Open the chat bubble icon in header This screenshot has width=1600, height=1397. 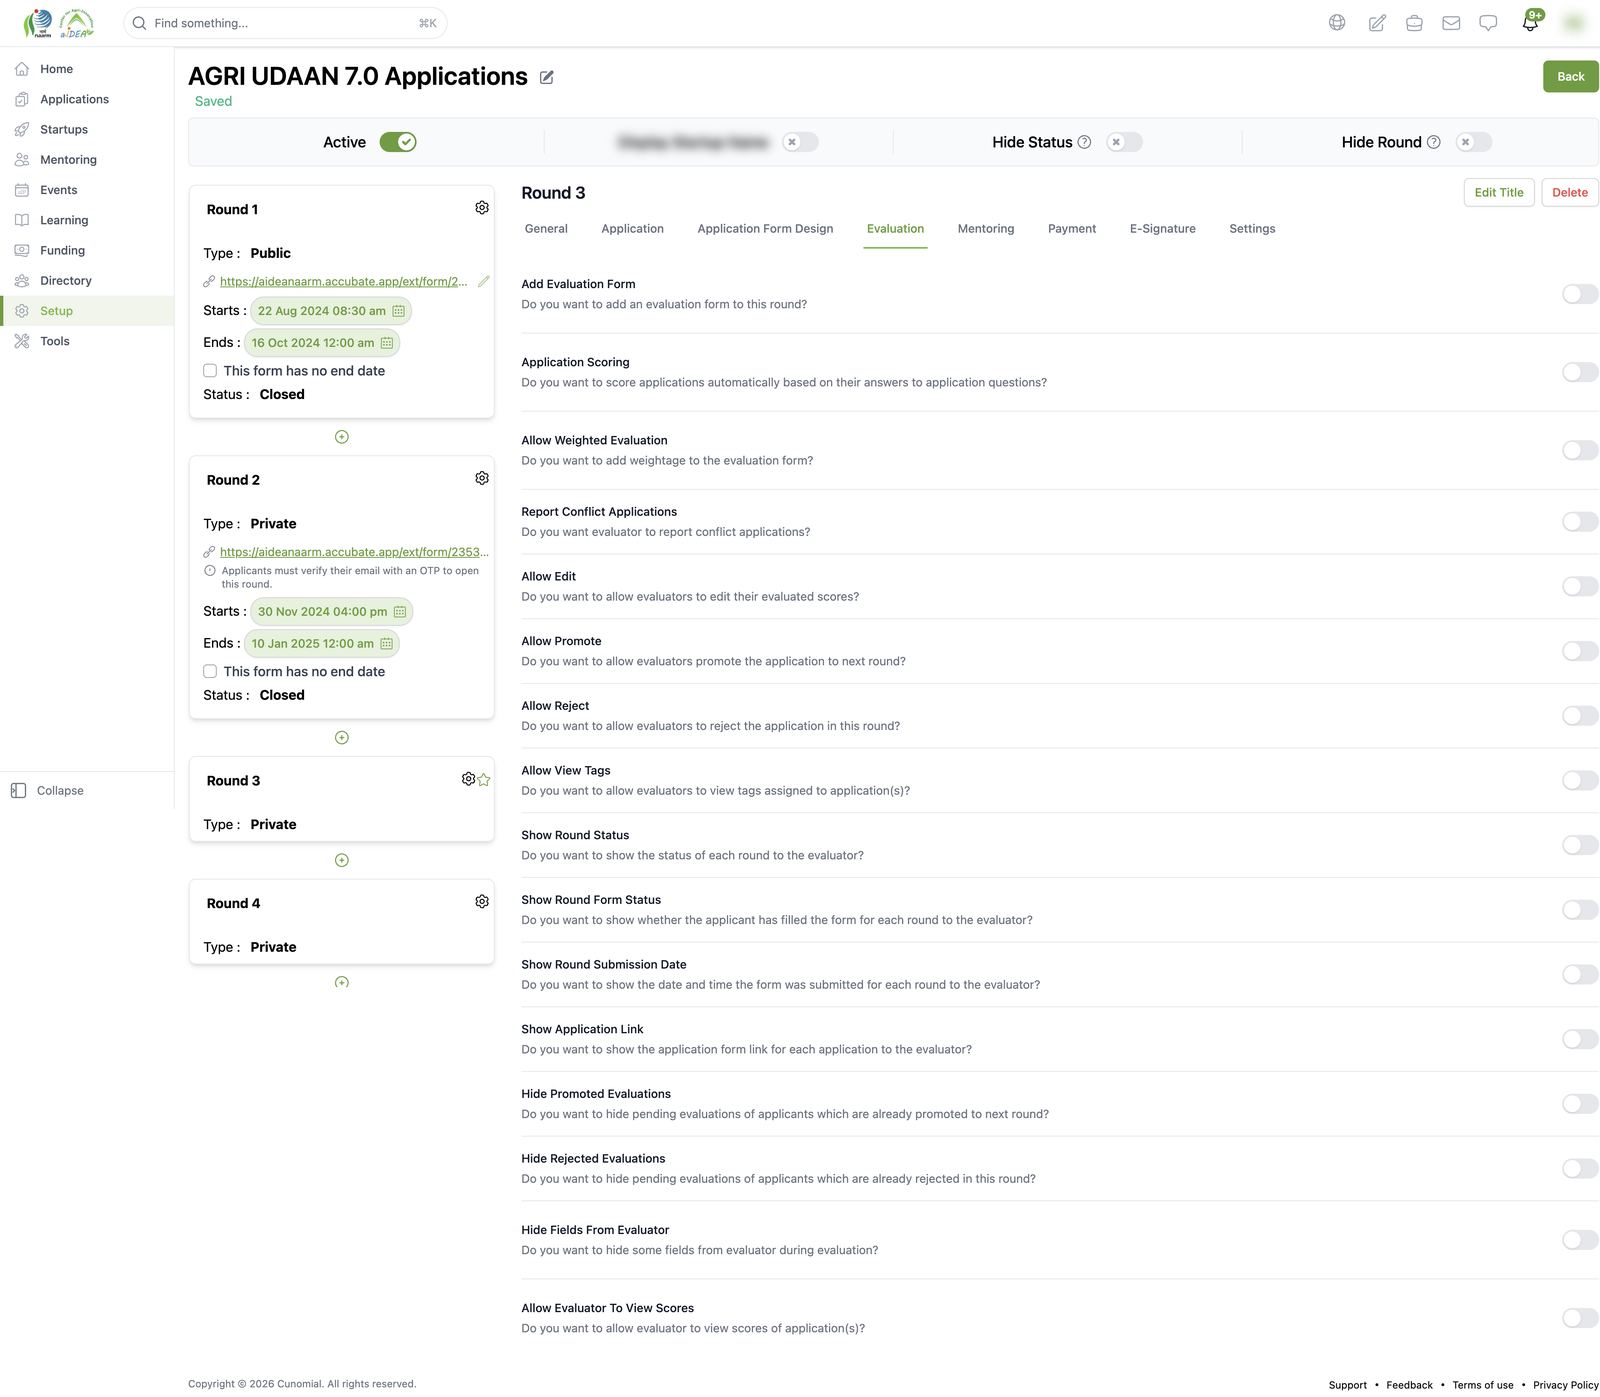tap(1488, 23)
